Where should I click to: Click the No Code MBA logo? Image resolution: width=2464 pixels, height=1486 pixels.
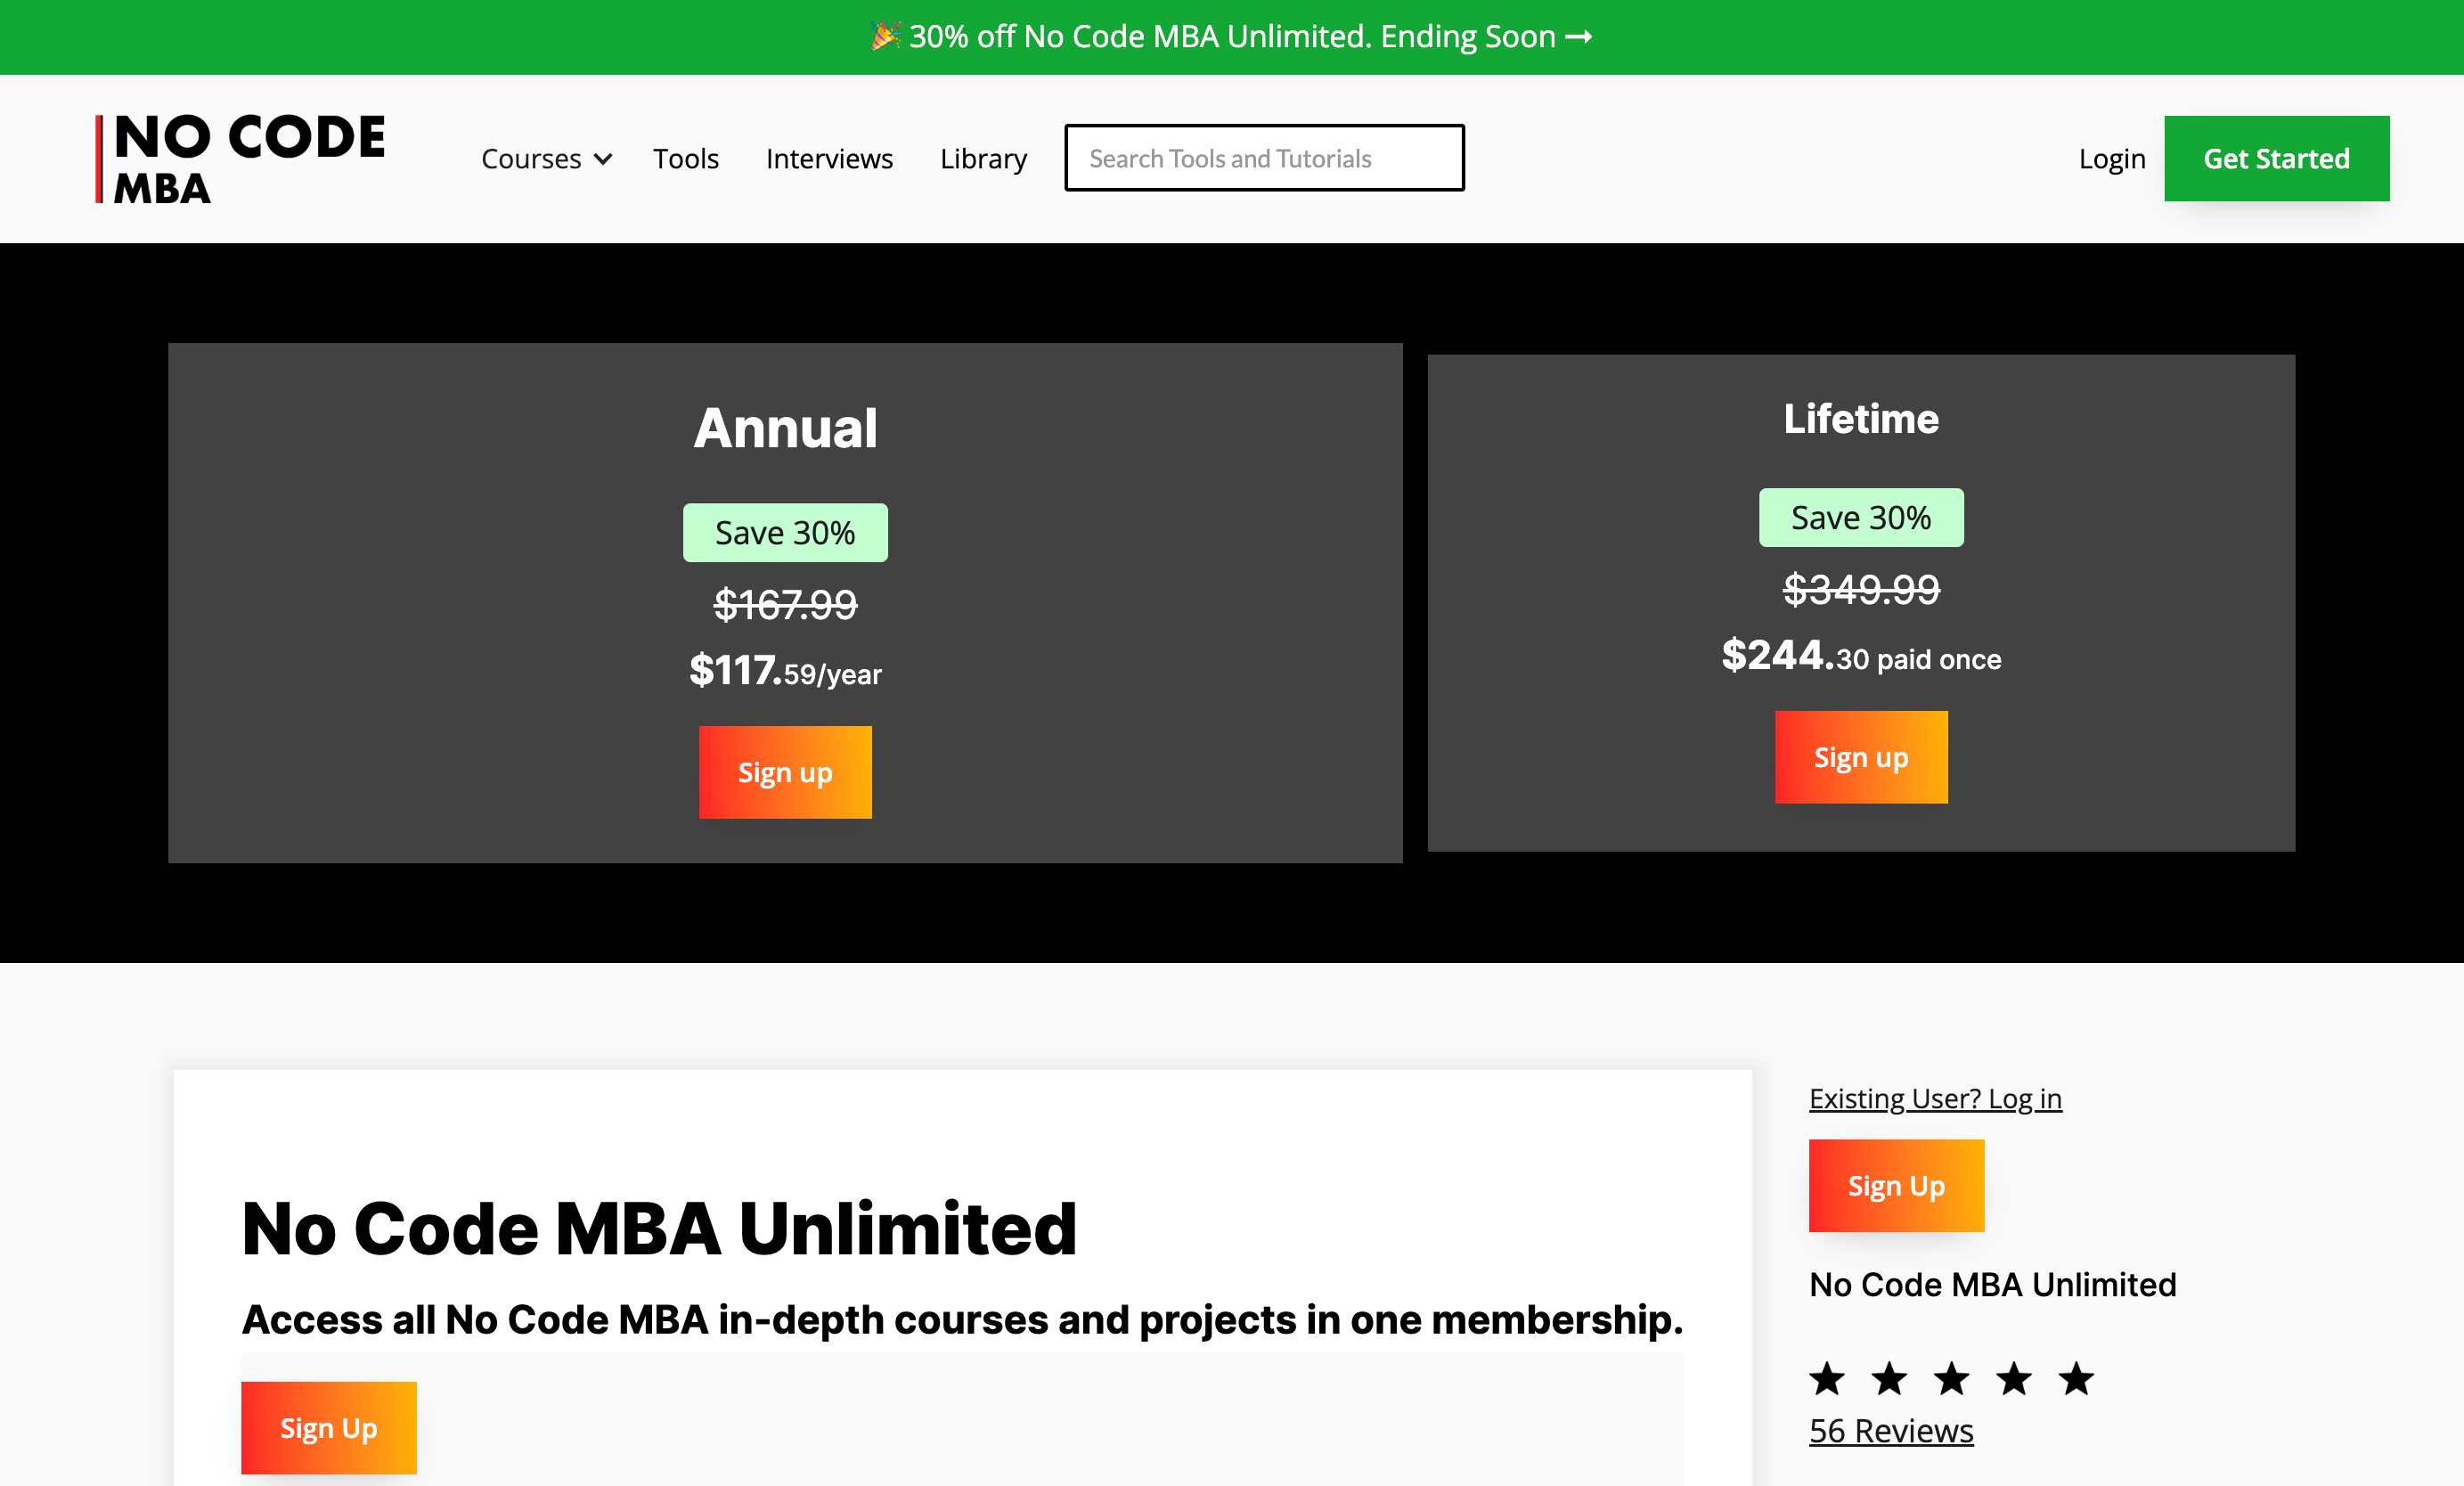pos(241,159)
